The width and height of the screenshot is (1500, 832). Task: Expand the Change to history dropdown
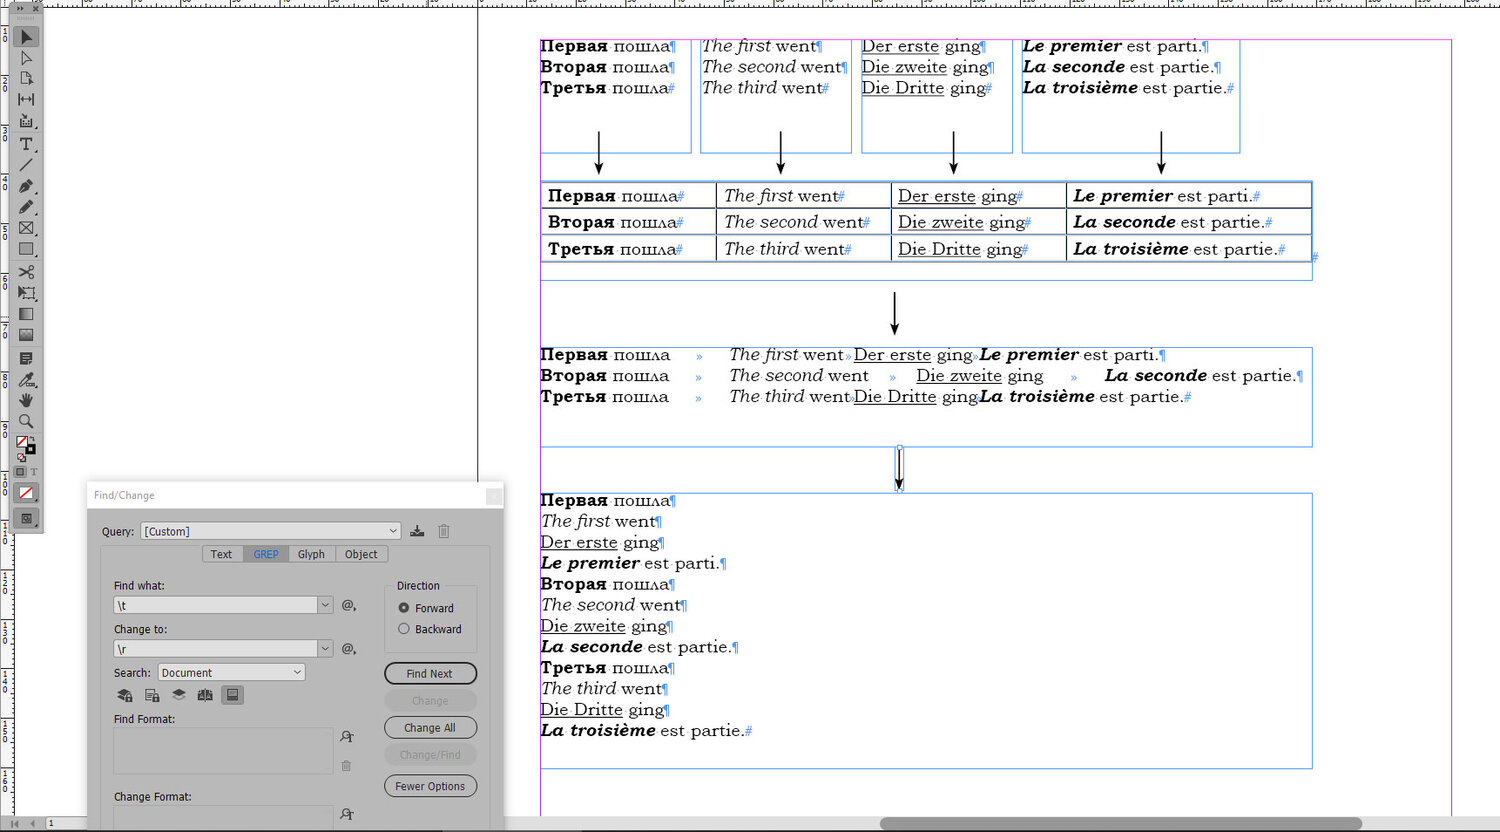pos(325,649)
